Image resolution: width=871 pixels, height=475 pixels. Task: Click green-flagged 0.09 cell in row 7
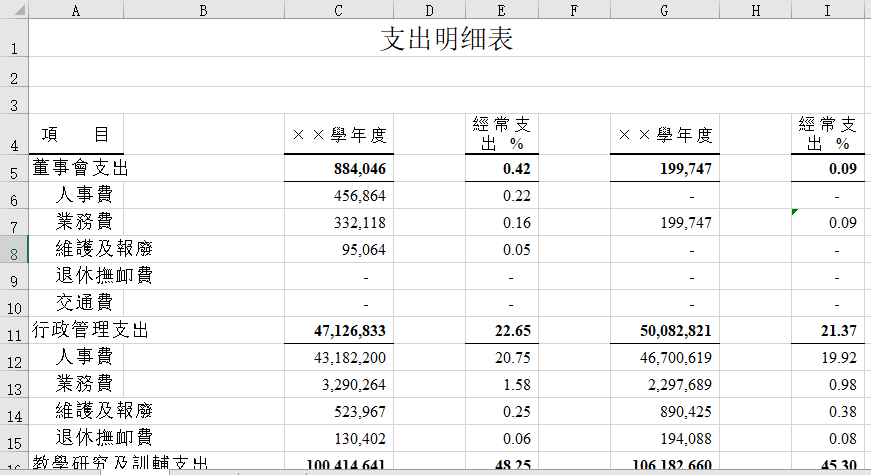point(827,222)
